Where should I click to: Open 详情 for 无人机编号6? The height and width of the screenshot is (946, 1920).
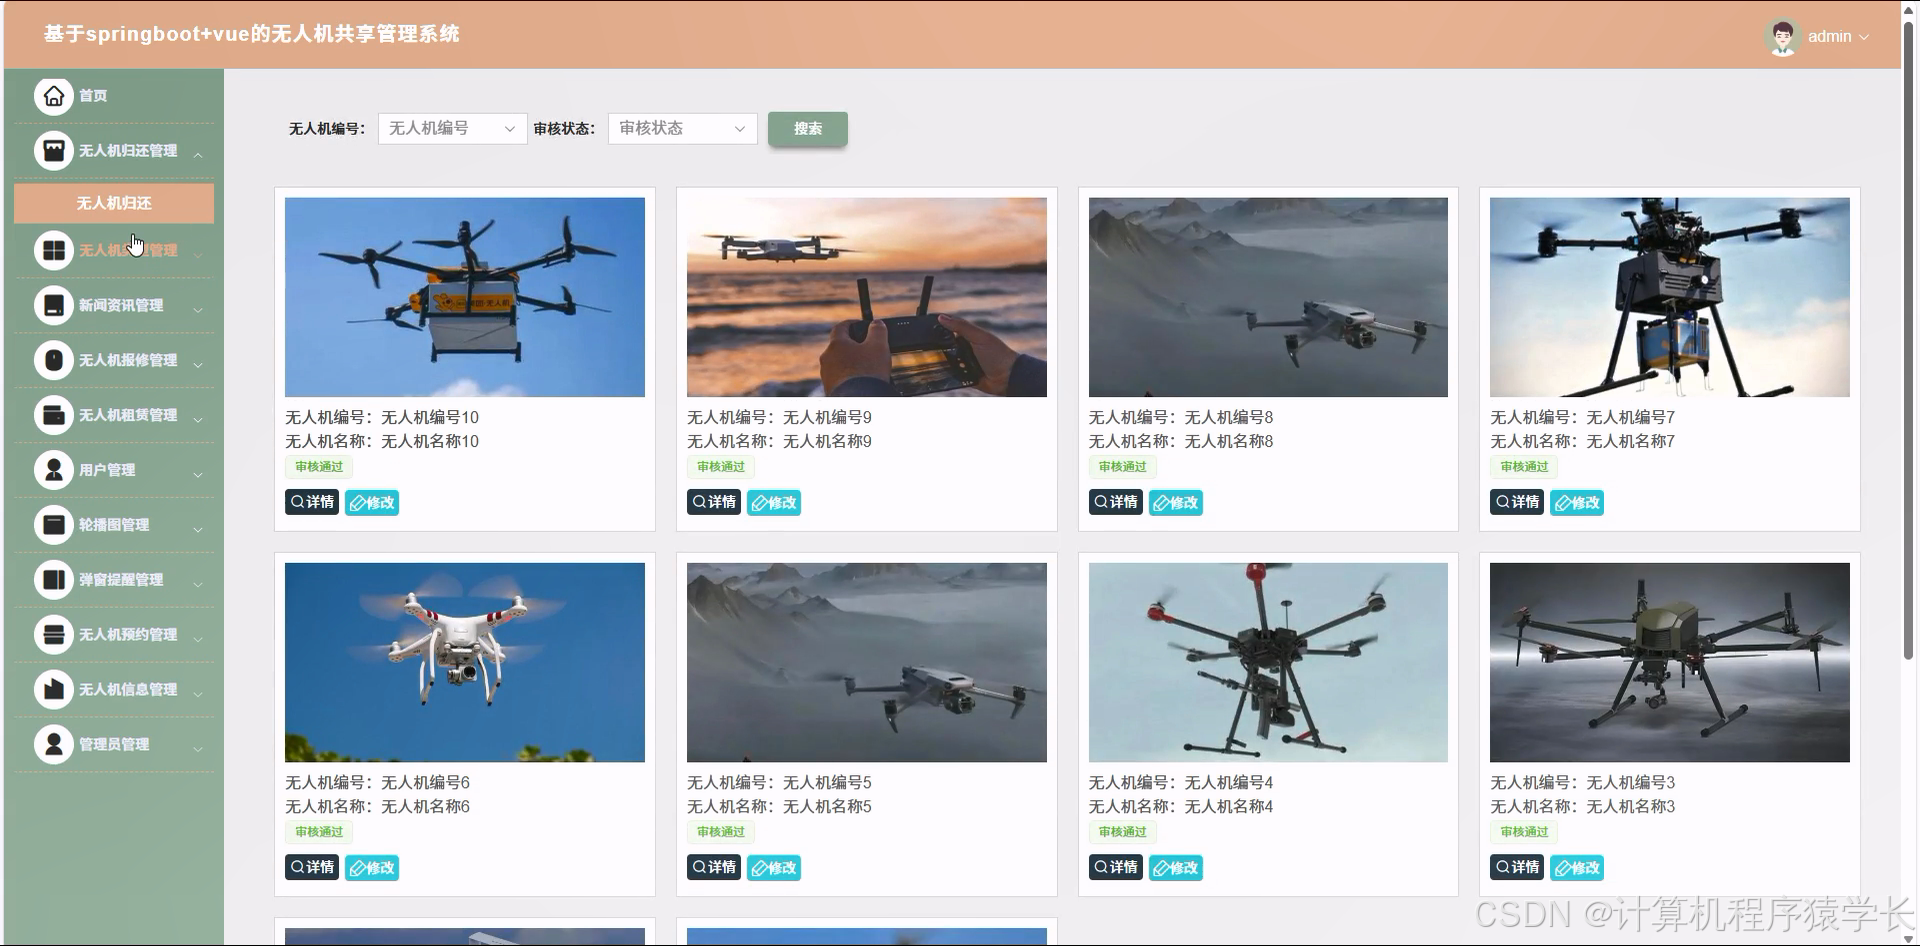pyautogui.click(x=312, y=867)
